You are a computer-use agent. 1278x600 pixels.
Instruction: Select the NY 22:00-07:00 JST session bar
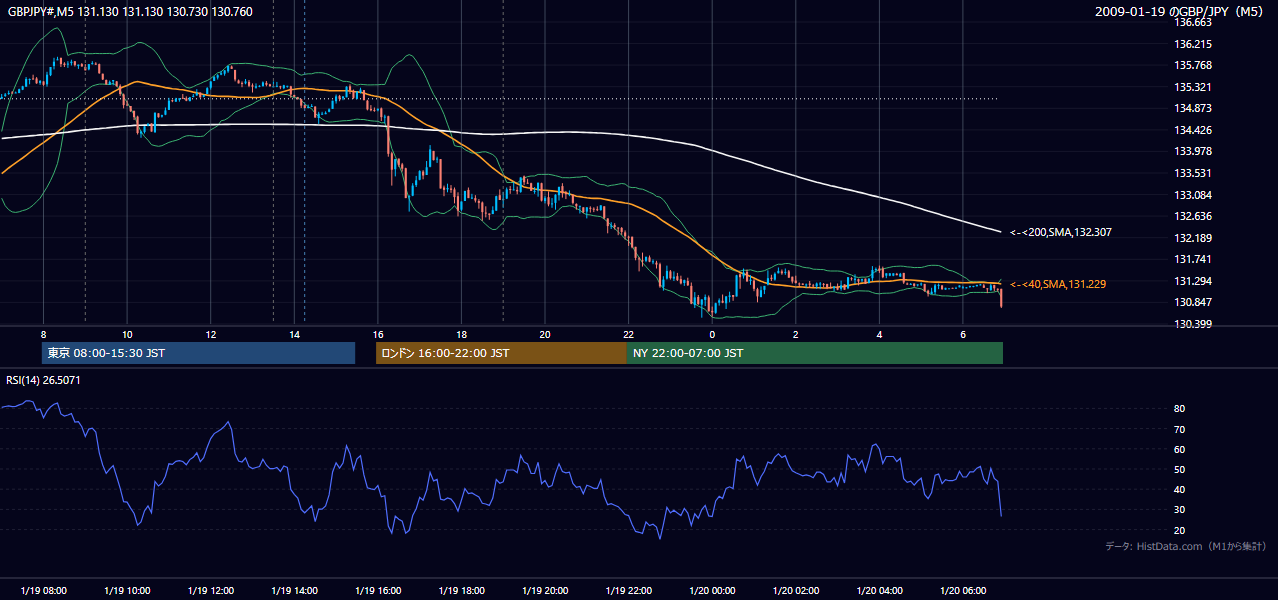click(x=815, y=353)
